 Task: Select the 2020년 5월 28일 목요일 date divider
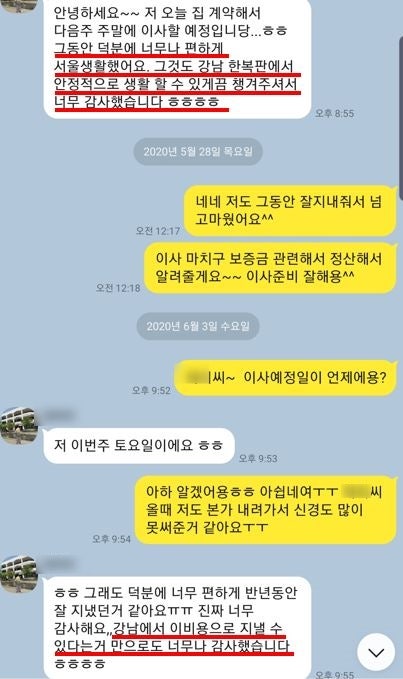click(x=198, y=152)
